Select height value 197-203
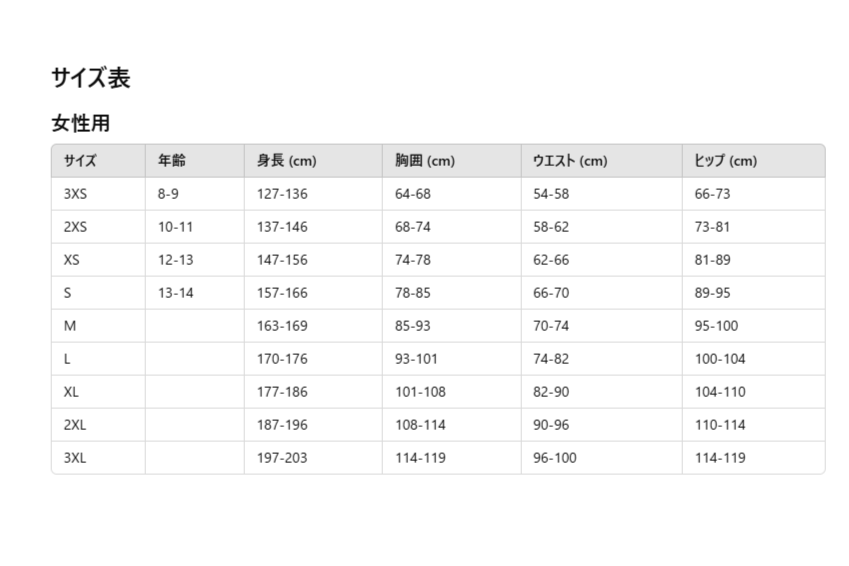Screen dimensions: 849x566 tap(282, 458)
